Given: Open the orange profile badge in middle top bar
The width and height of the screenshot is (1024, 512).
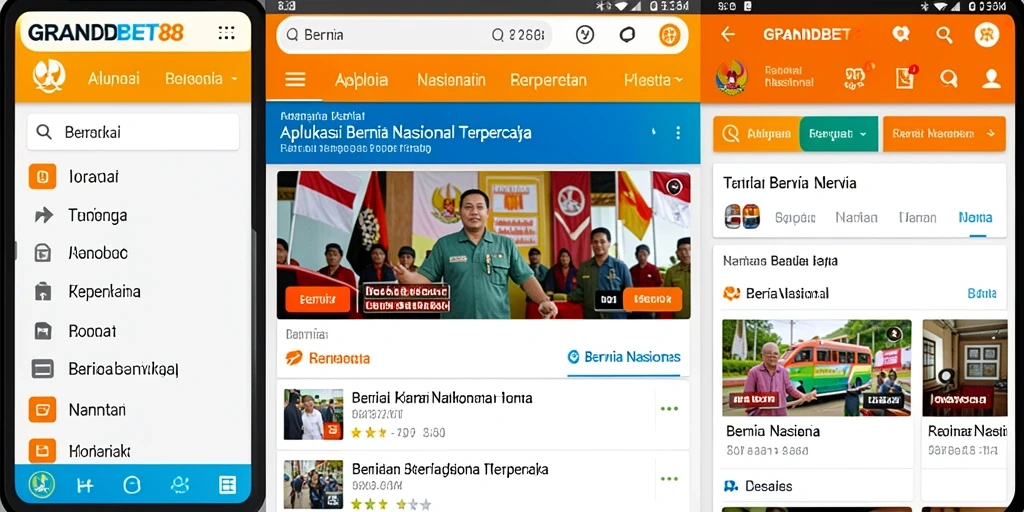Looking at the screenshot, I should click(669, 35).
